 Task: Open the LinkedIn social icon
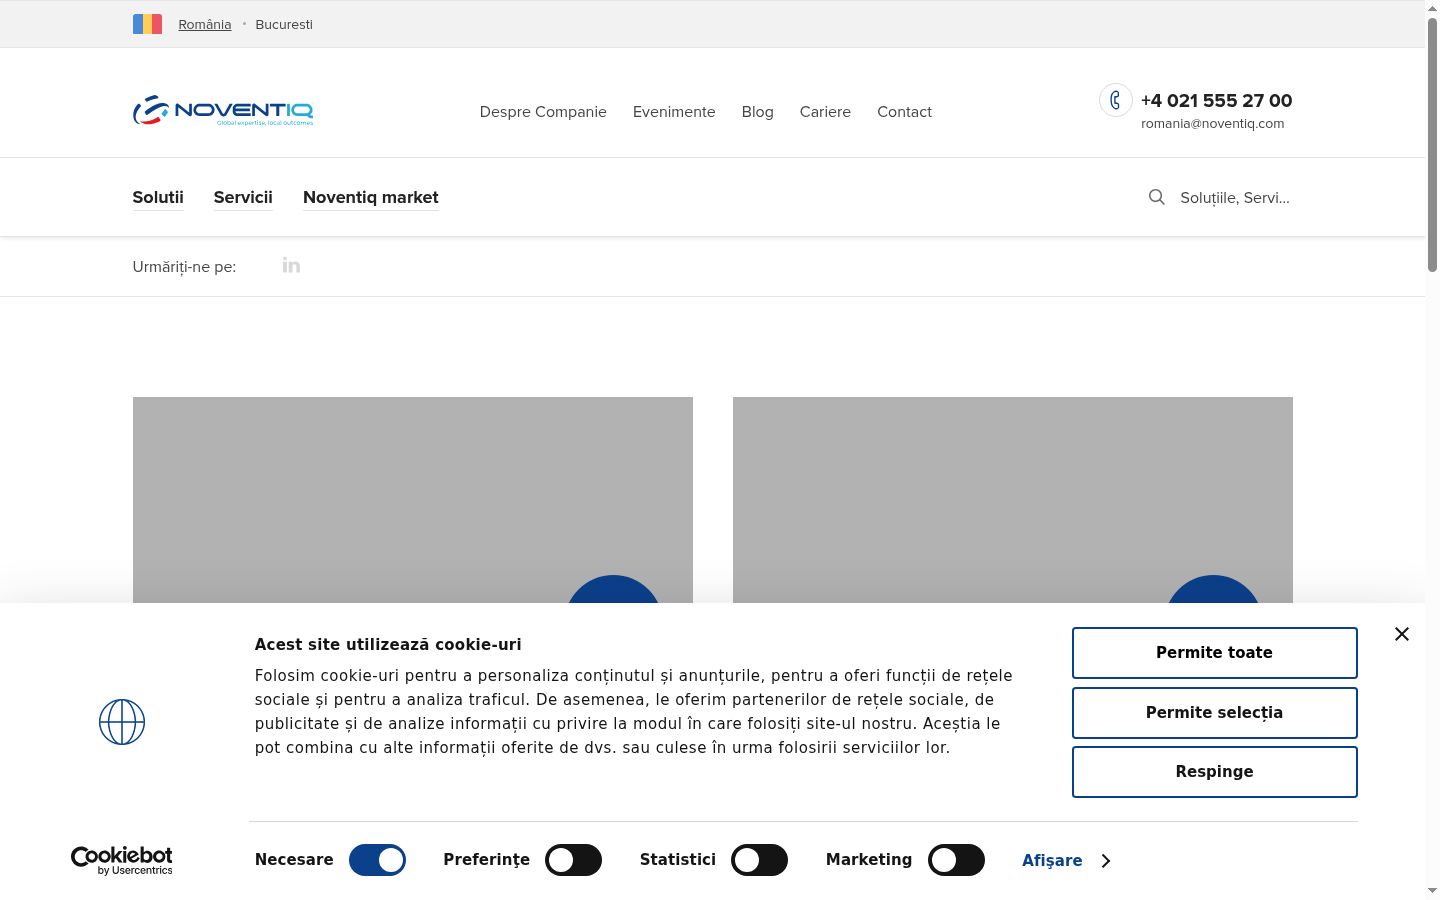click(x=291, y=265)
